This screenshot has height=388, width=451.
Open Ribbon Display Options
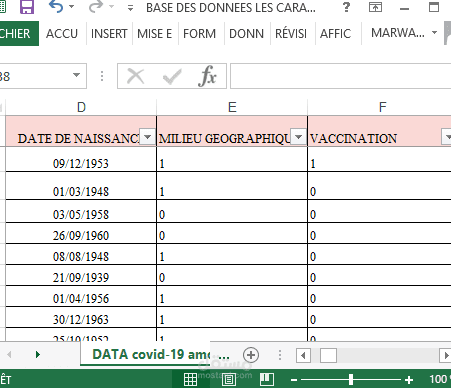(x=375, y=7)
